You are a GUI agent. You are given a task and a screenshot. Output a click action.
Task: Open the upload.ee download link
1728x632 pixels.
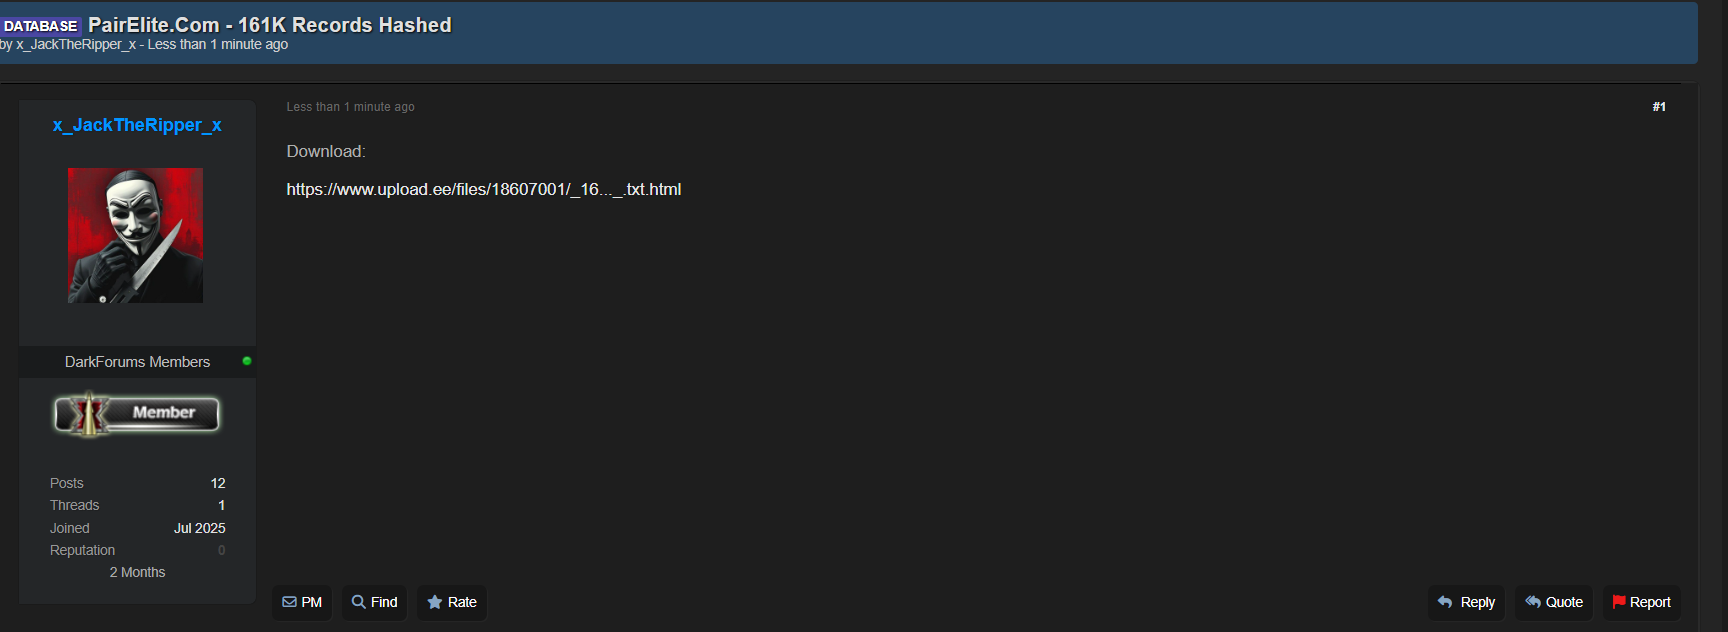pos(483,189)
